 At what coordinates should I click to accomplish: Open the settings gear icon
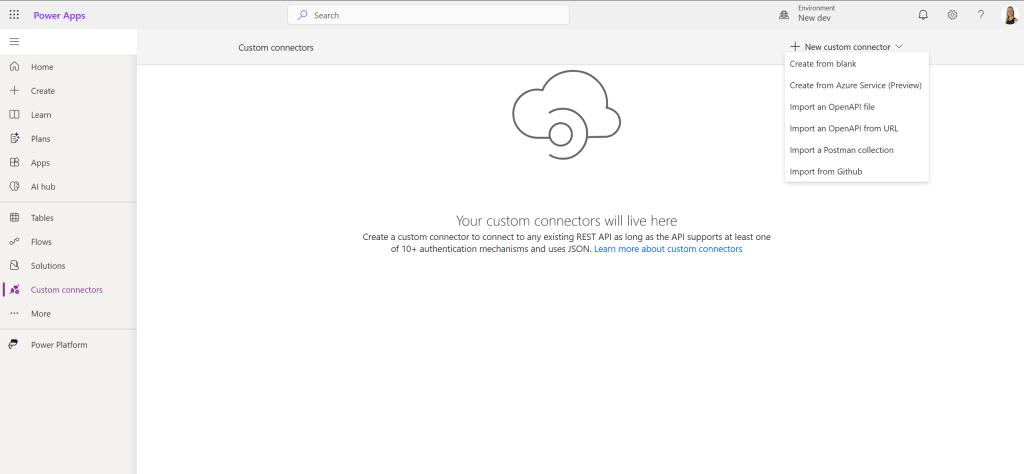(952, 15)
